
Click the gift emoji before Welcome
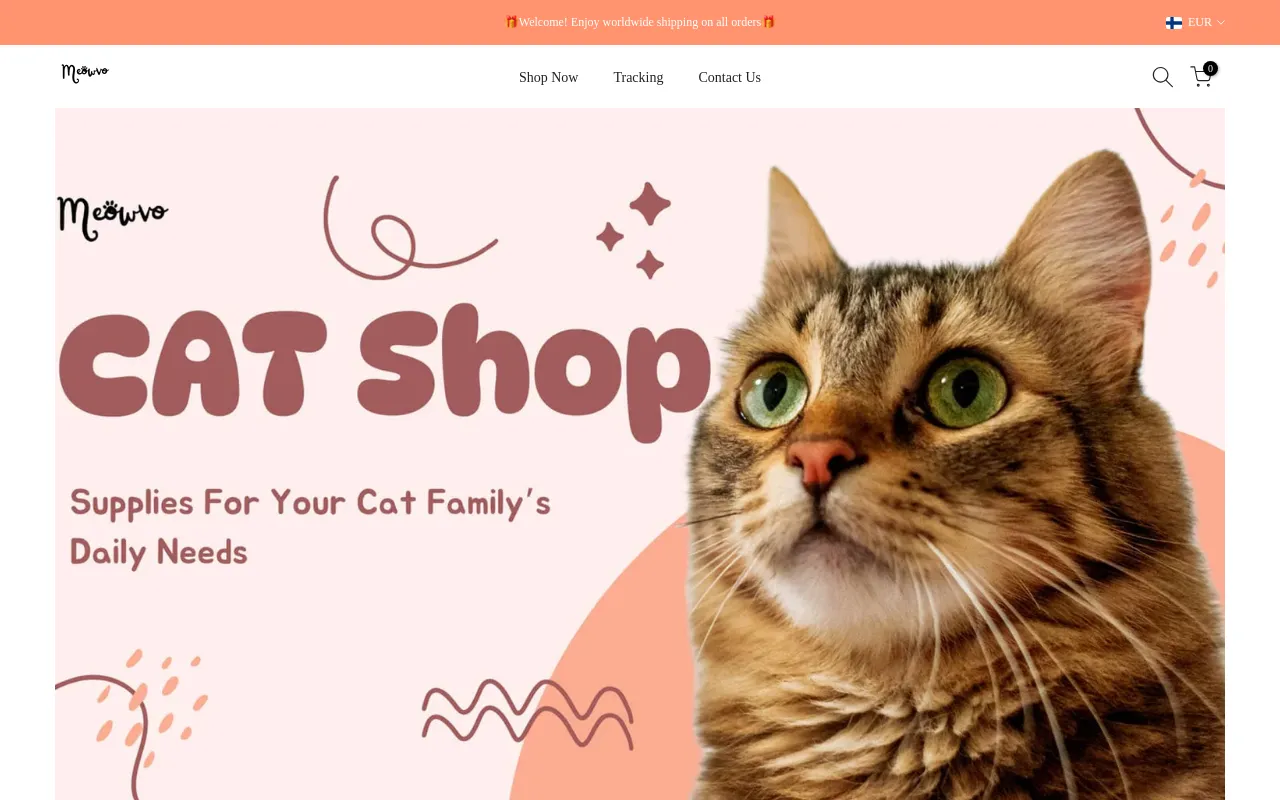511,22
